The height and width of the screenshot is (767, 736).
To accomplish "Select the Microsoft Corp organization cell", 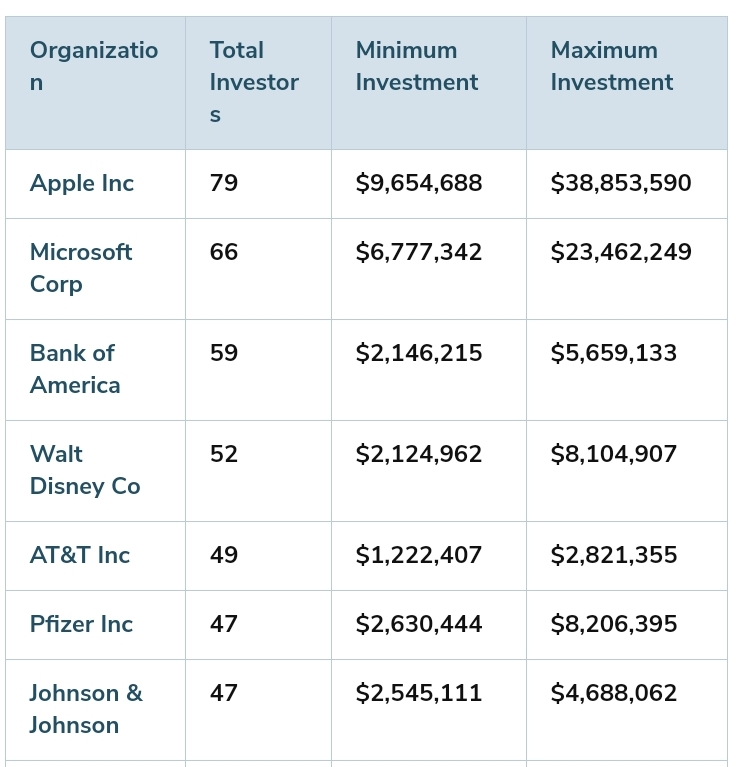I will 81,268.
